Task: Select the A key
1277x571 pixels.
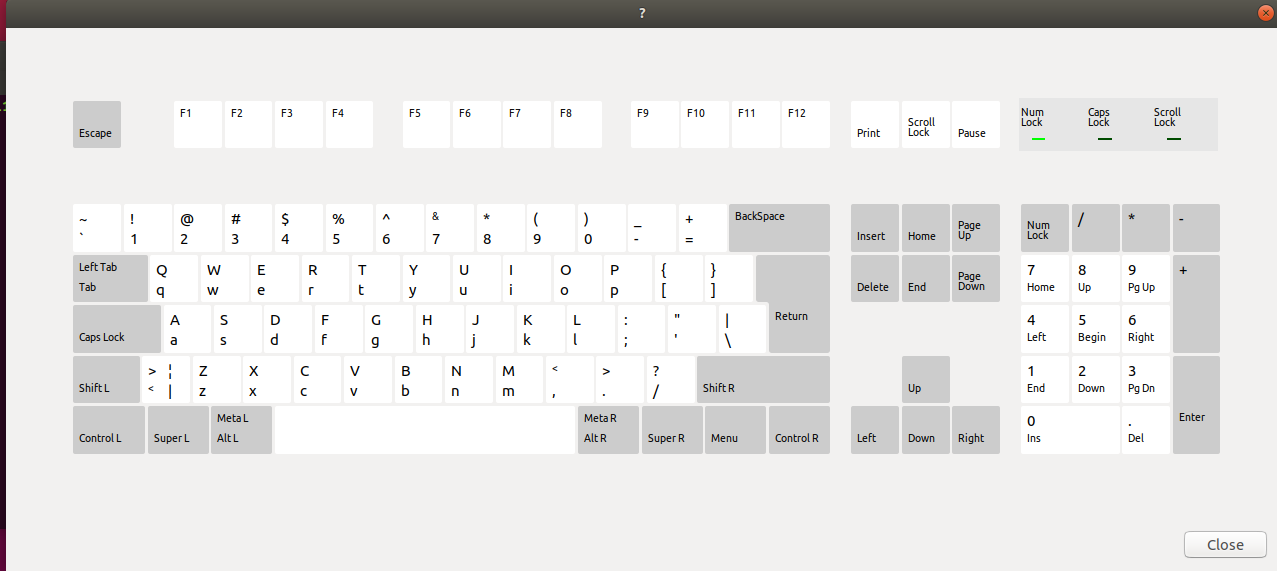Action: click(188, 329)
